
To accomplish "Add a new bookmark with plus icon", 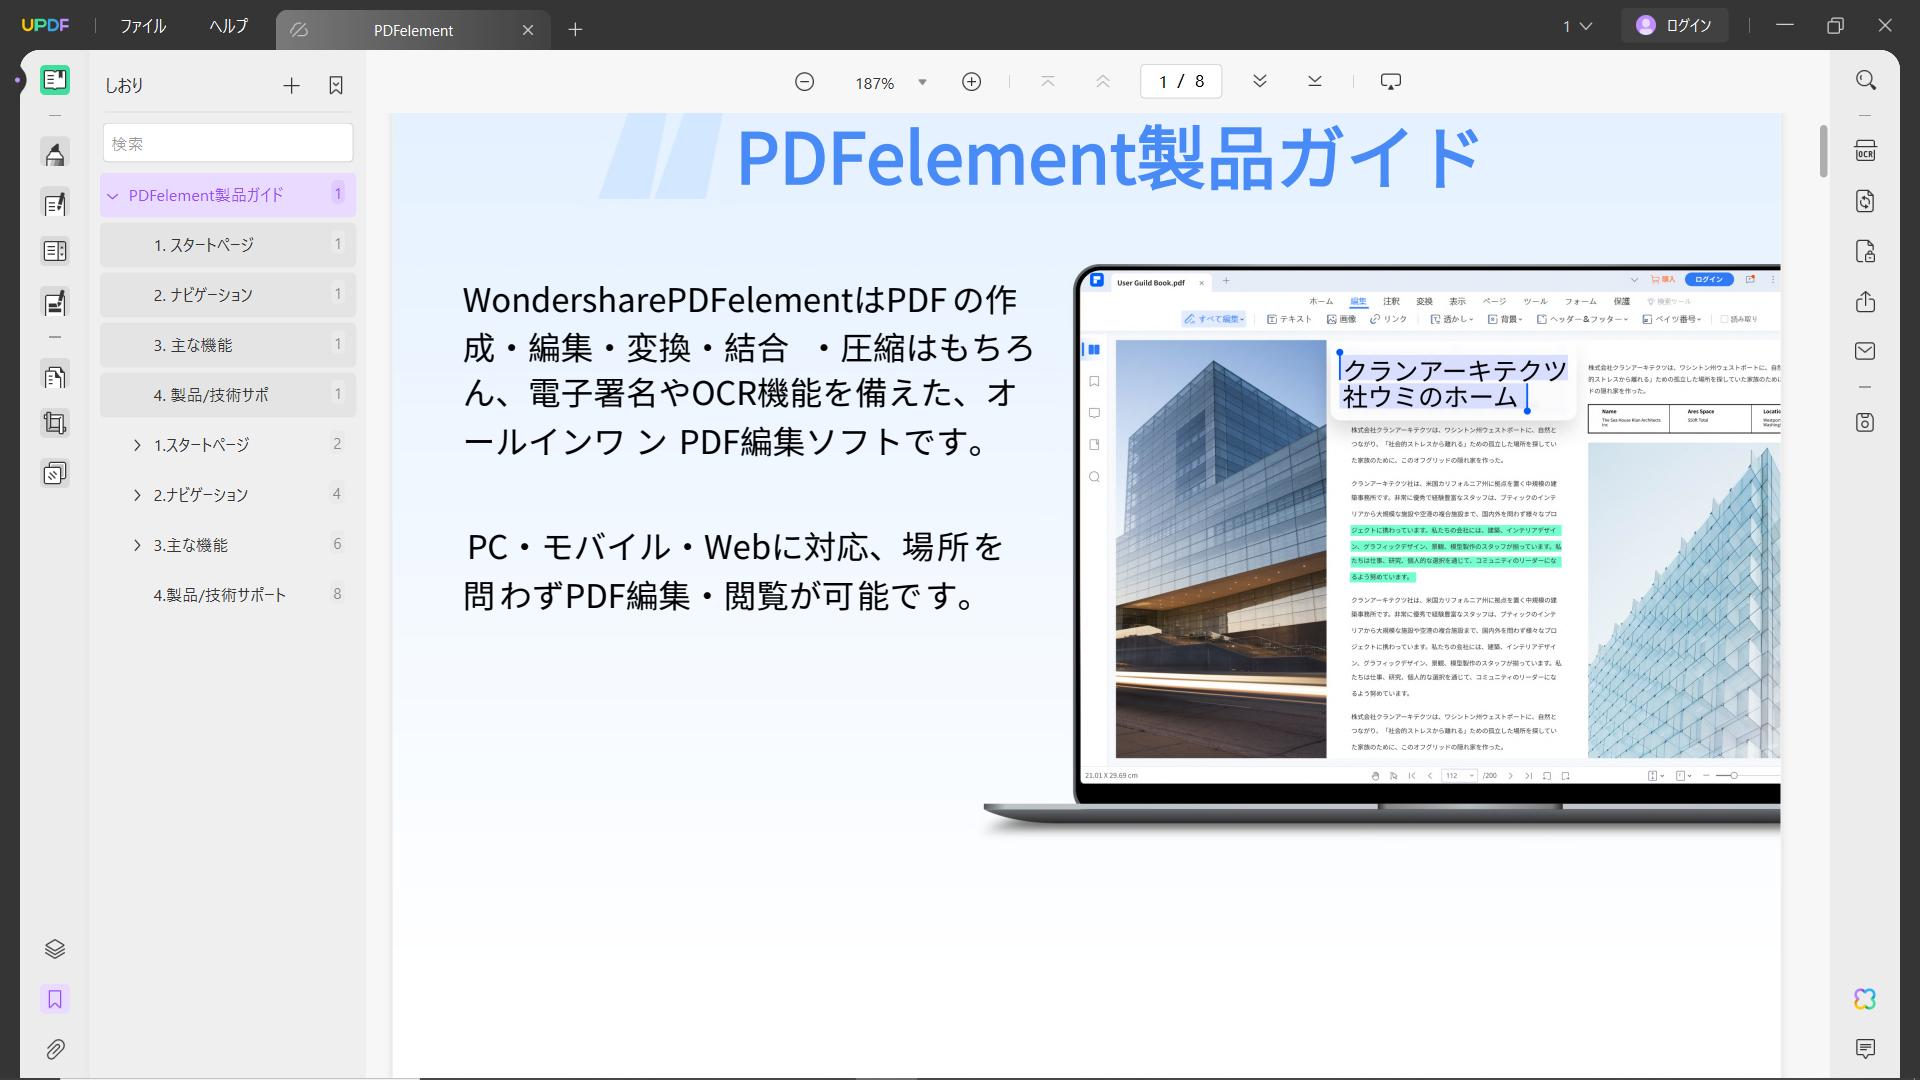I will [x=291, y=86].
